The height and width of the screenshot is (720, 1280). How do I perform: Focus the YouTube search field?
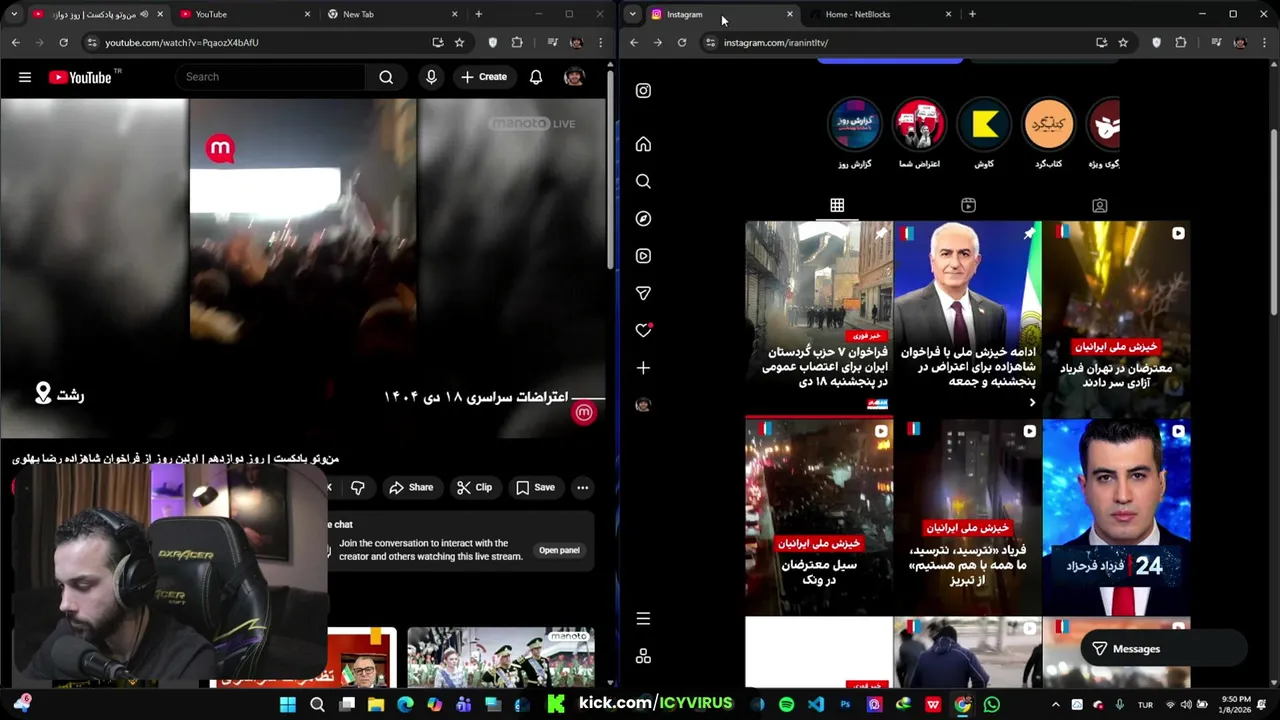[x=270, y=77]
